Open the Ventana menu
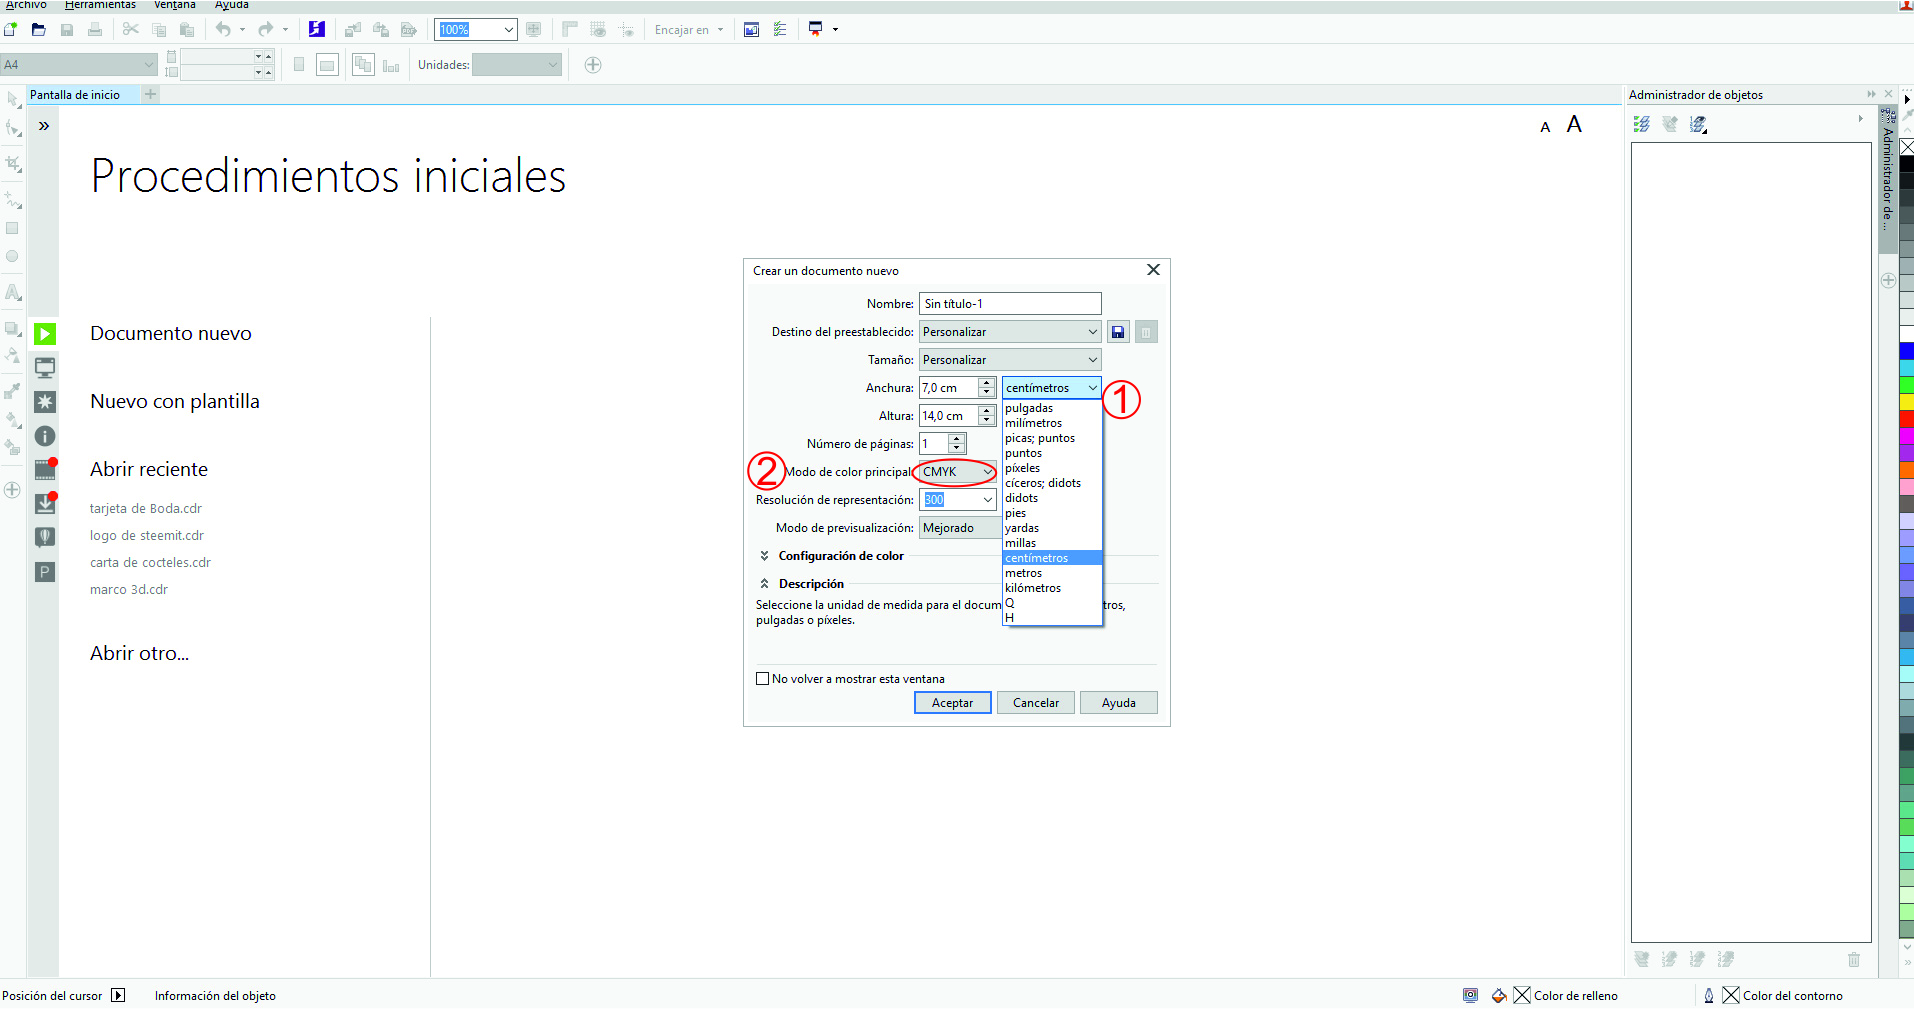1914x1009 pixels. point(175,5)
